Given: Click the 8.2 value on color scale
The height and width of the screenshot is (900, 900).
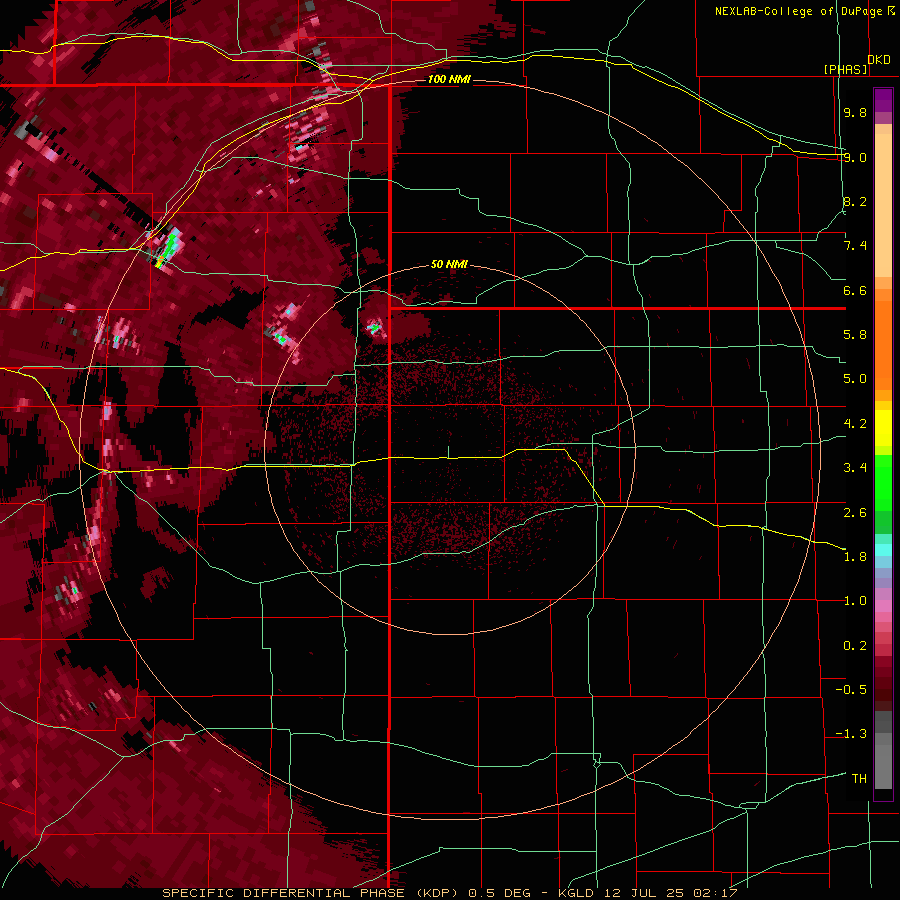Looking at the screenshot, I should click(x=855, y=201).
